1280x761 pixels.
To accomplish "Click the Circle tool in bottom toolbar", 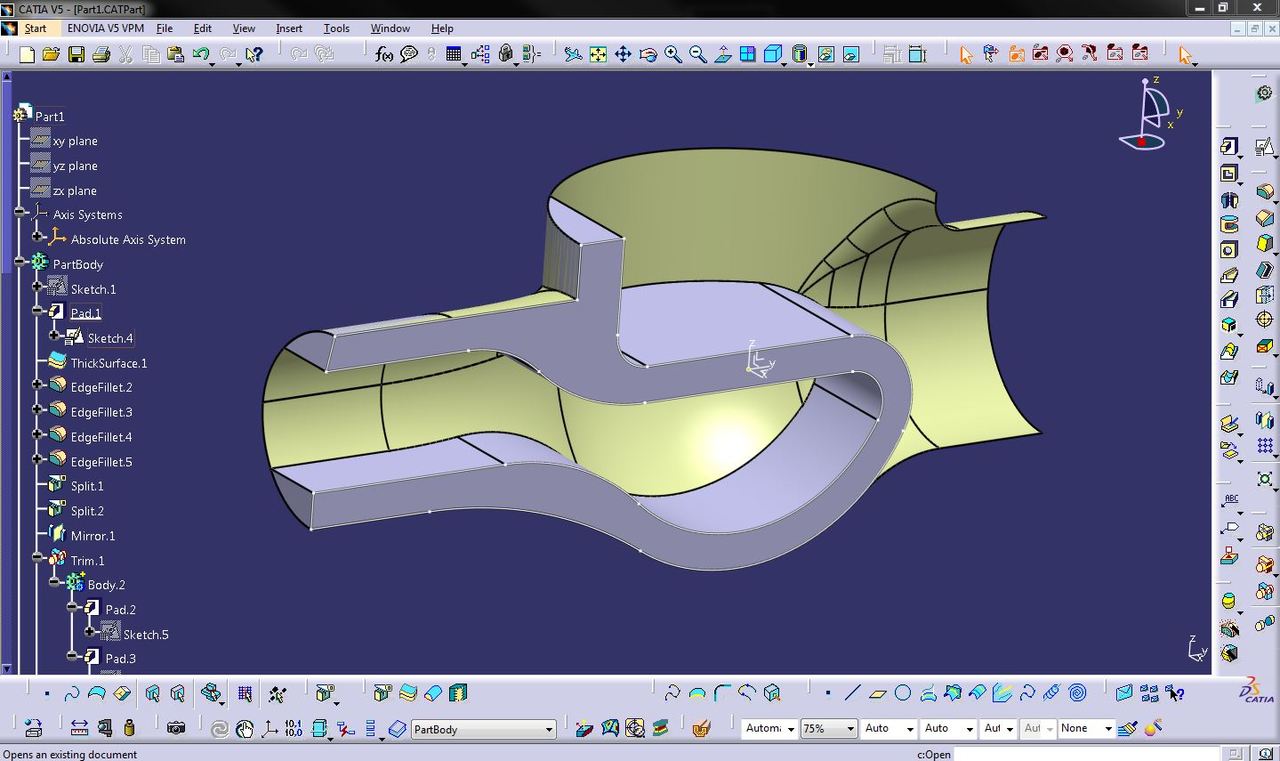I will [x=903, y=693].
